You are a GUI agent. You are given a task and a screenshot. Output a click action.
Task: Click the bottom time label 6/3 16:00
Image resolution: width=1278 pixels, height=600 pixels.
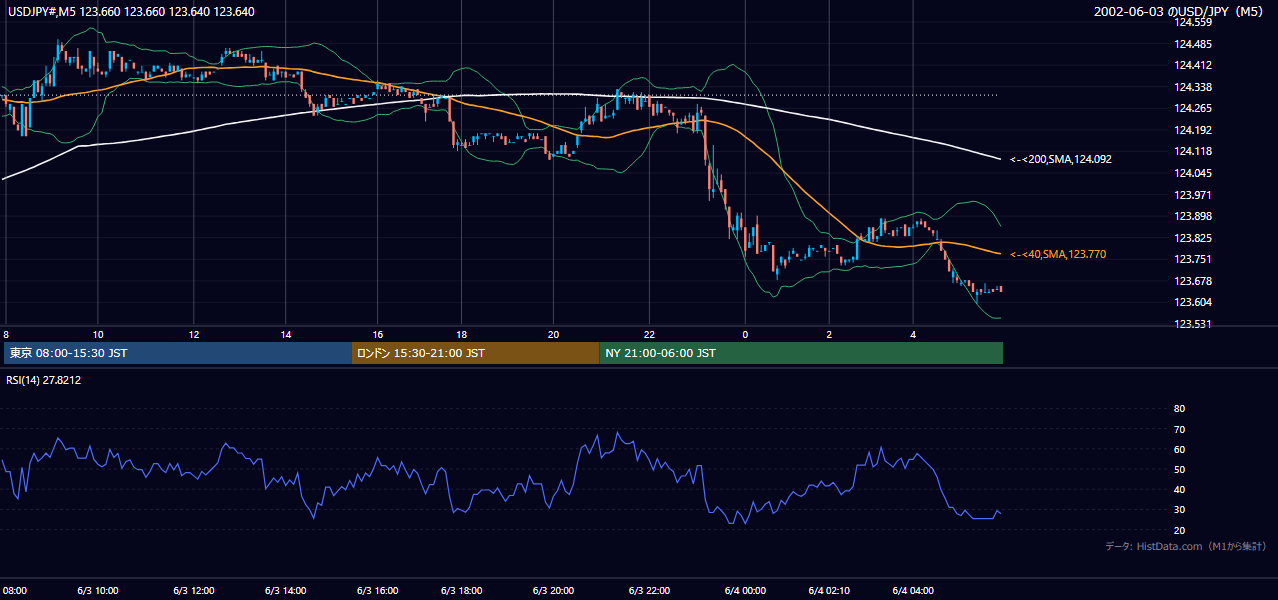click(x=378, y=591)
